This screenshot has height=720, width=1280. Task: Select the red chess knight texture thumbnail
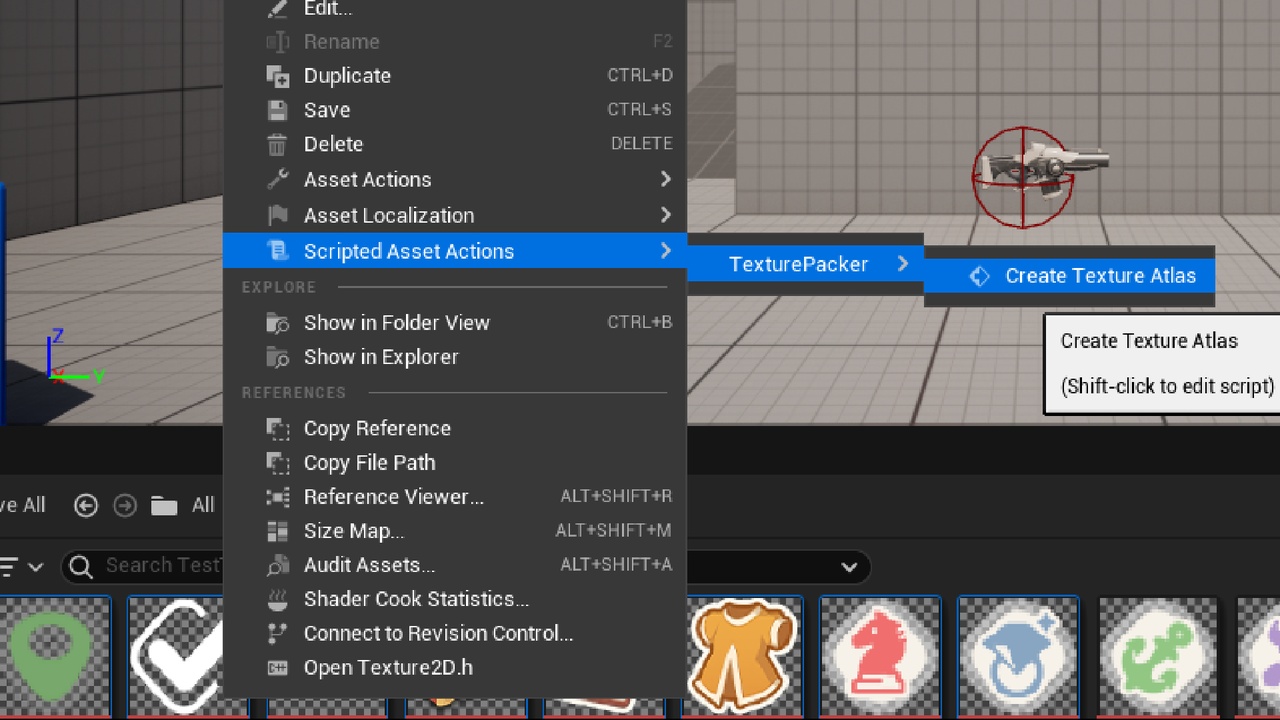(x=880, y=657)
